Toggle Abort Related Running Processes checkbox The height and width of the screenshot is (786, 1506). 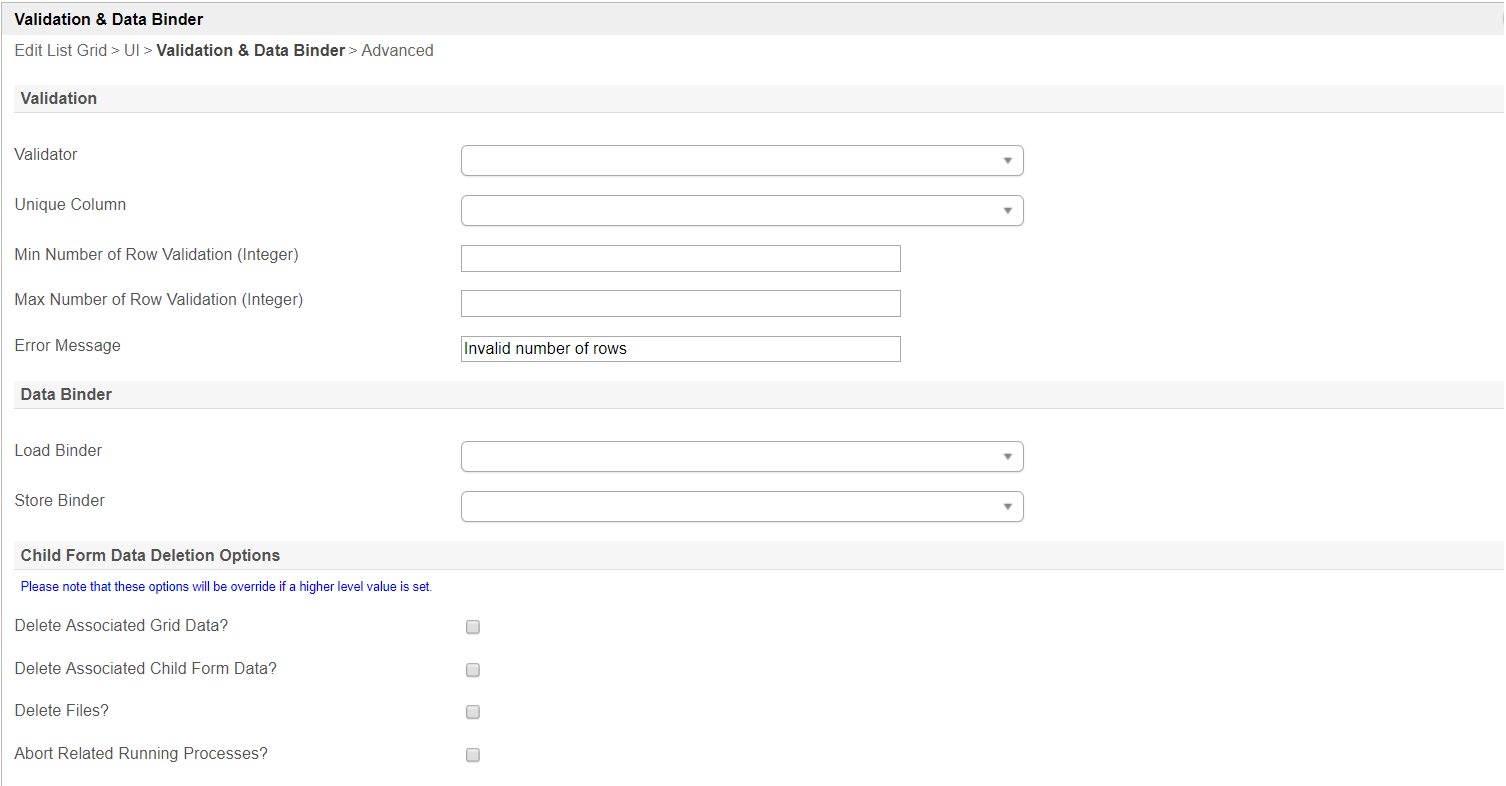(473, 755)
